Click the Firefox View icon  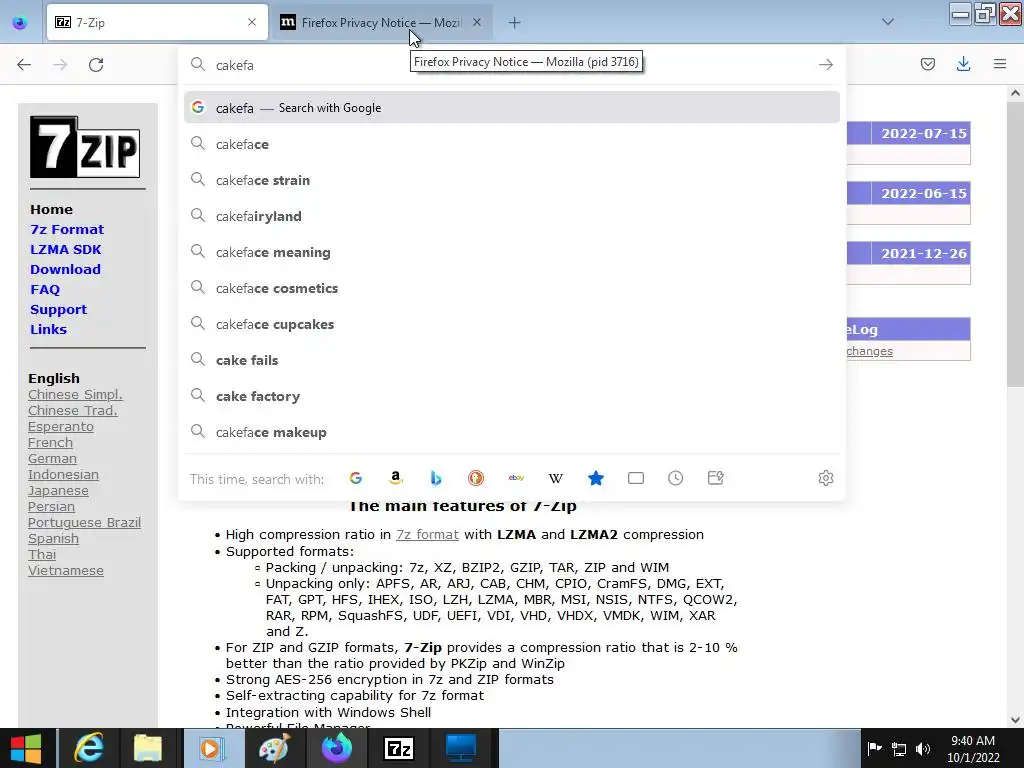pyautogui.click(x=20, y=23)
